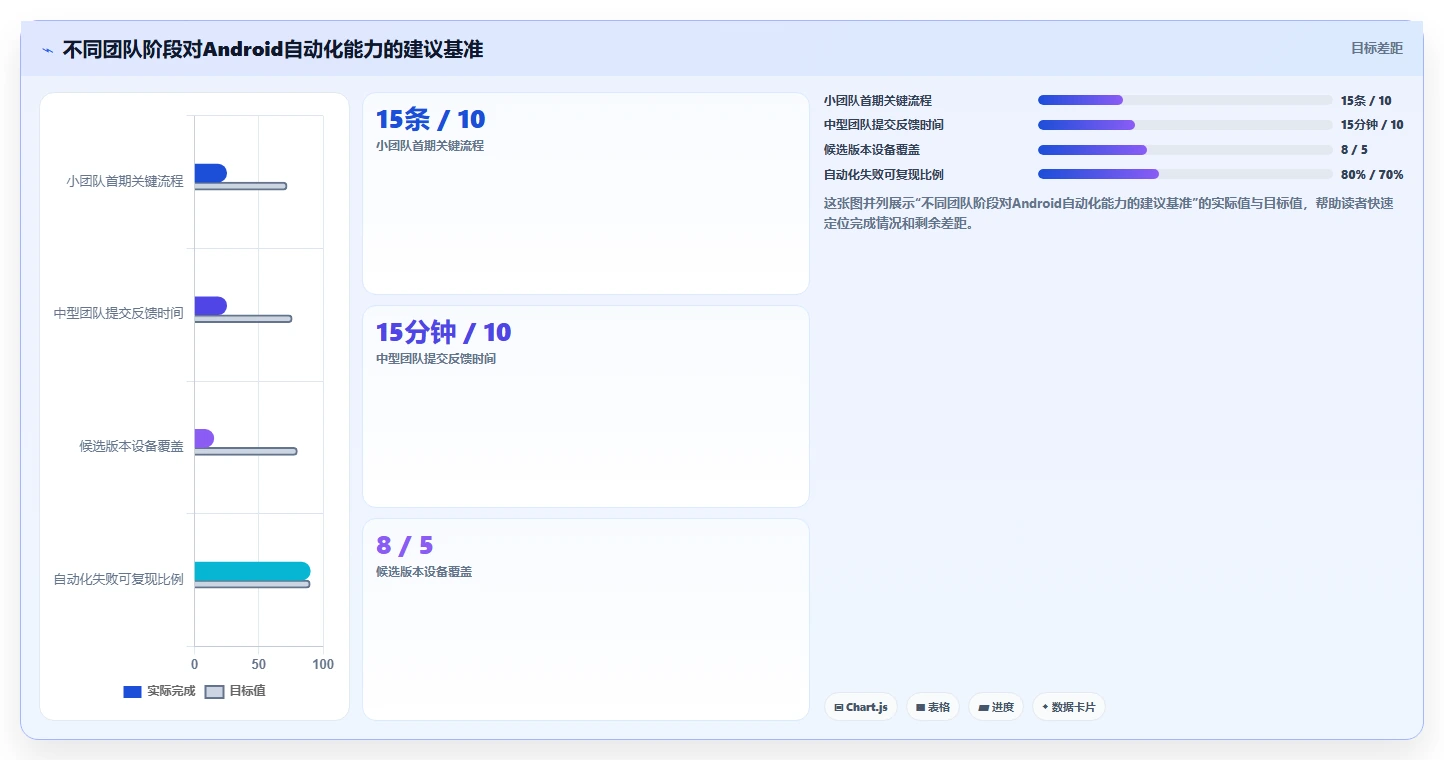
Task: Toggle 实际完成 legend swatch in chart
Action: (x=132, y=692)
